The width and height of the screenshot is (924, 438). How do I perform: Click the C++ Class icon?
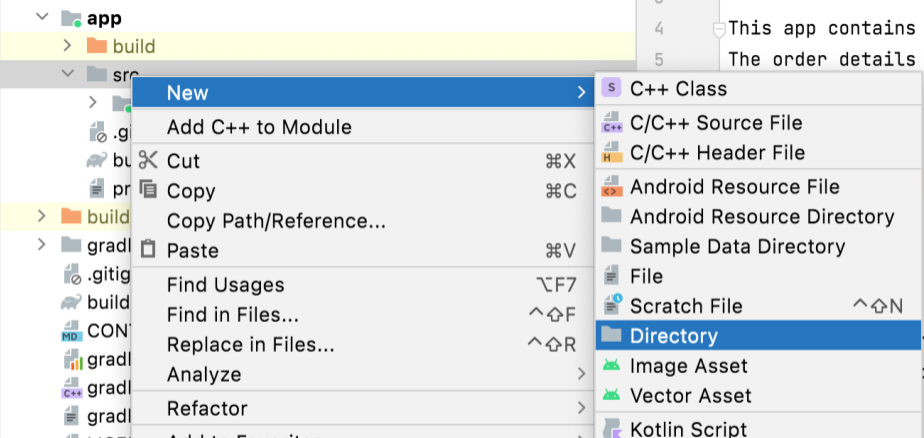coord(612,89)
